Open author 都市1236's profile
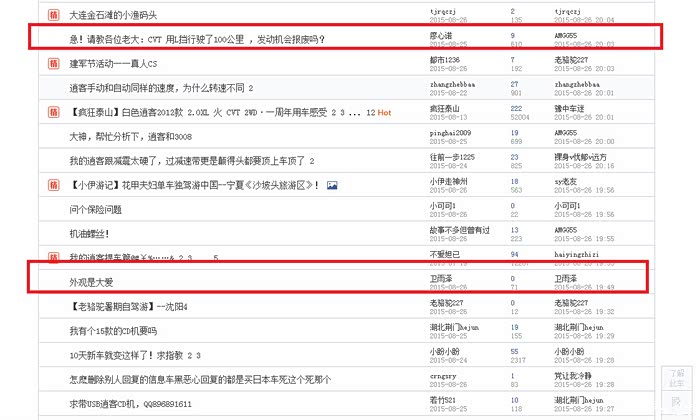 (x=445, y=59)
